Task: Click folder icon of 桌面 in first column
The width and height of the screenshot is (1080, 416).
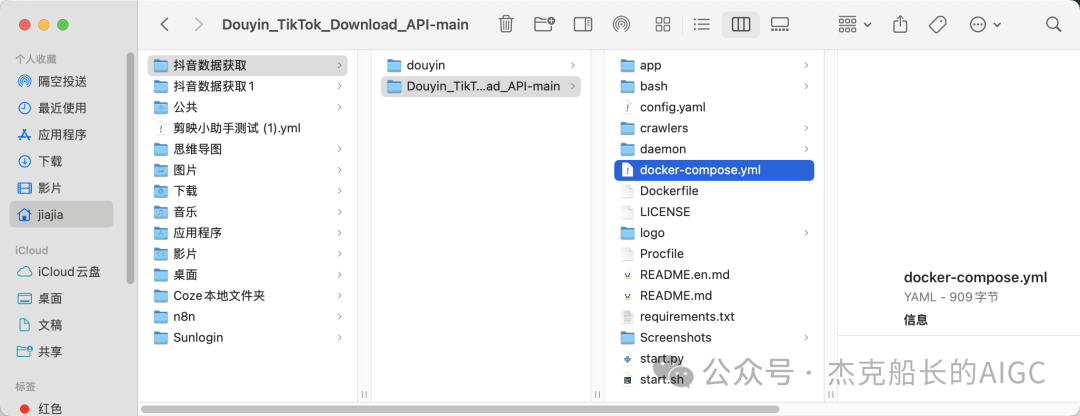Action: [161, 275]
